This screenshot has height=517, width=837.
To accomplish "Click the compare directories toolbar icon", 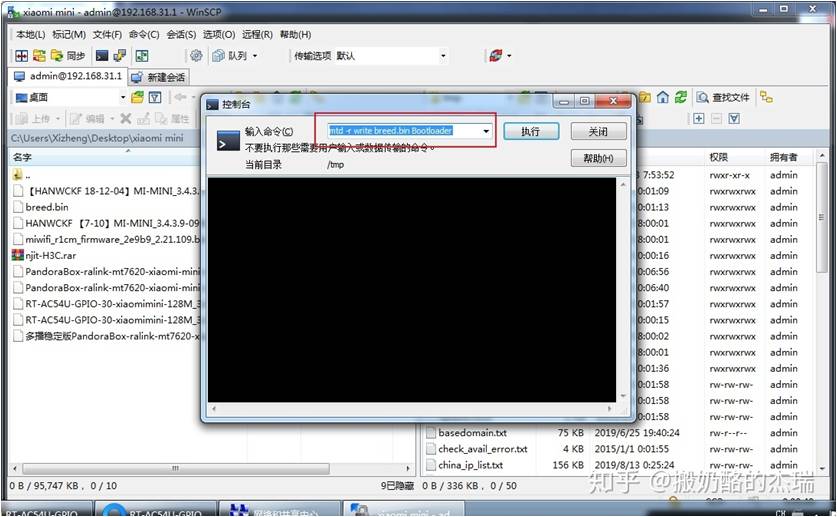I will (21, 55).
